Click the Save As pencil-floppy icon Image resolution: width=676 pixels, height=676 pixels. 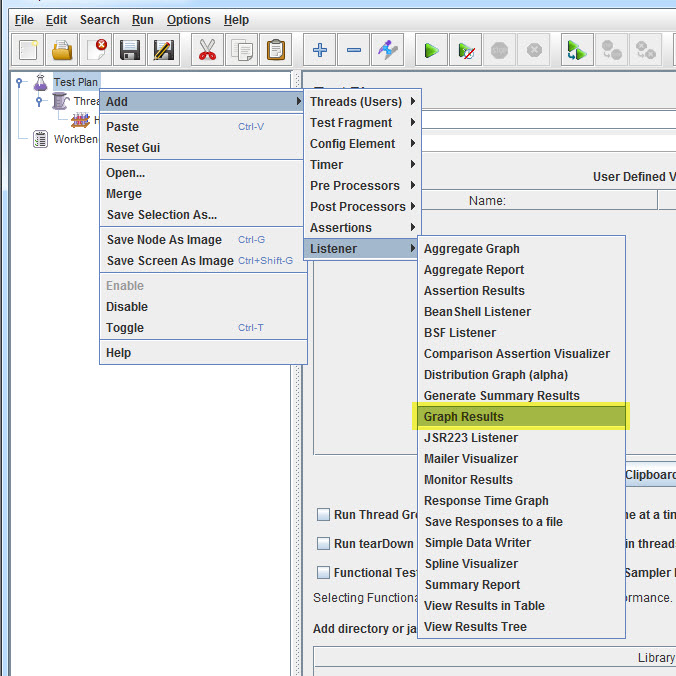[x=164, y=50]
